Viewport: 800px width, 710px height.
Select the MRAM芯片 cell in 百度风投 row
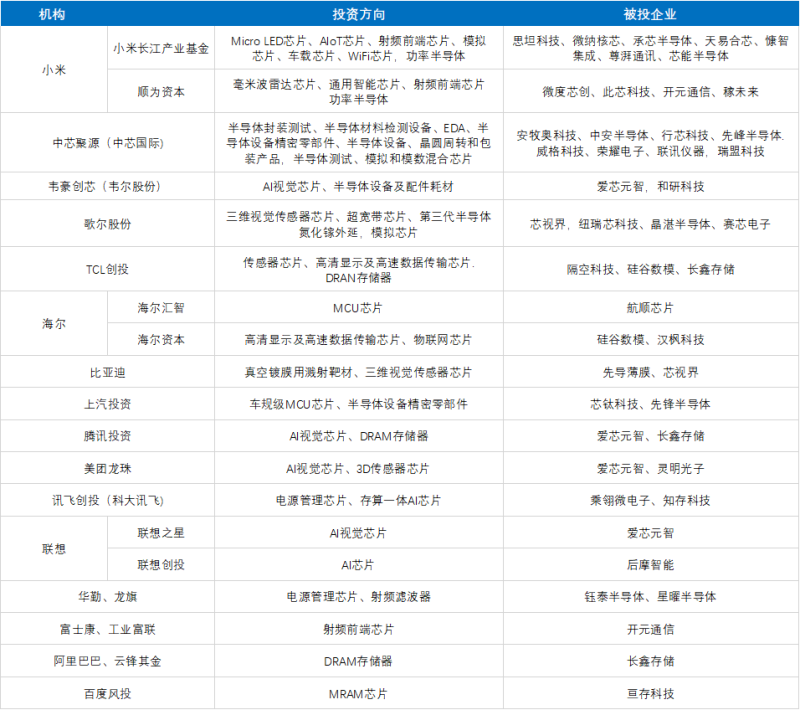click(x=358, y=693)
